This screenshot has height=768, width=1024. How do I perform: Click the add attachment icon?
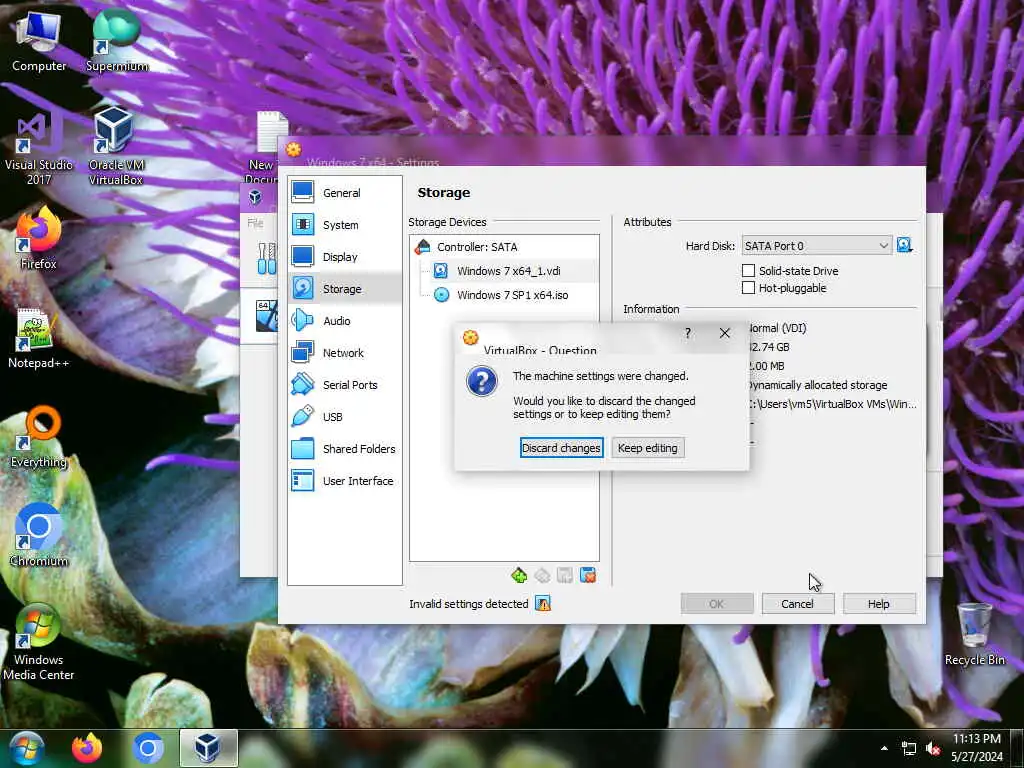click(565, 575)
